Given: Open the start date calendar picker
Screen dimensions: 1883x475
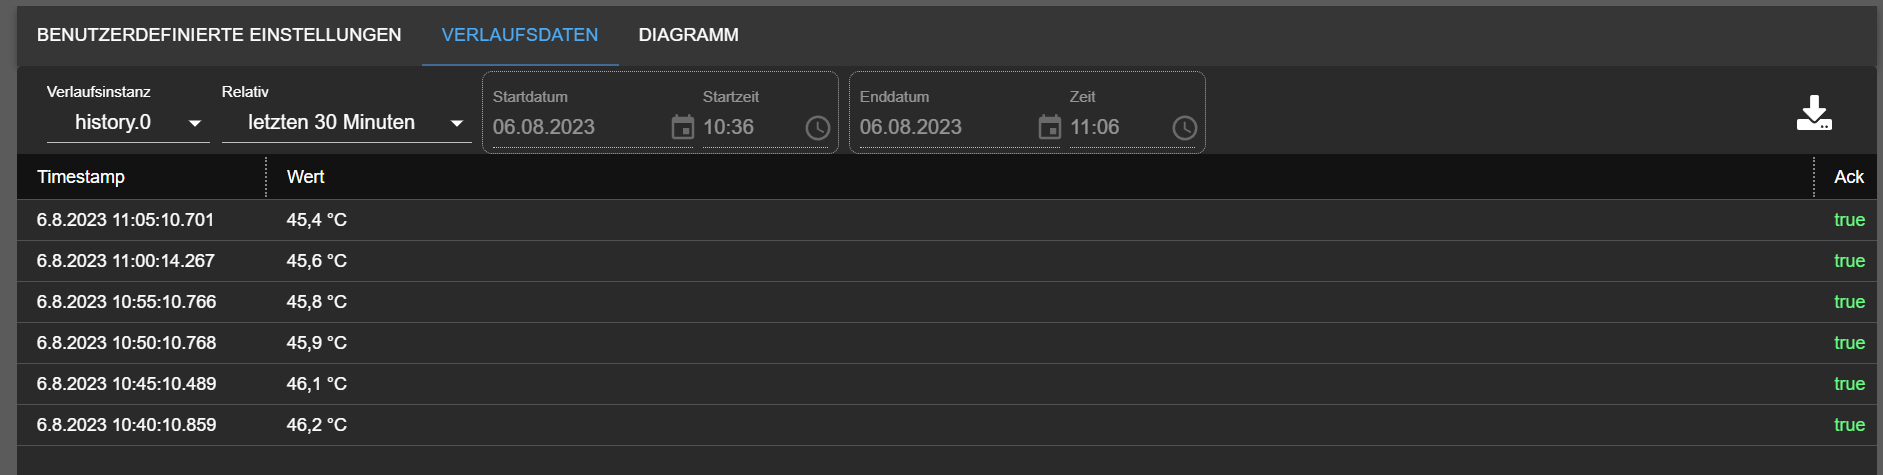Looking at the screenshot, I should click(x=682, y=127).
